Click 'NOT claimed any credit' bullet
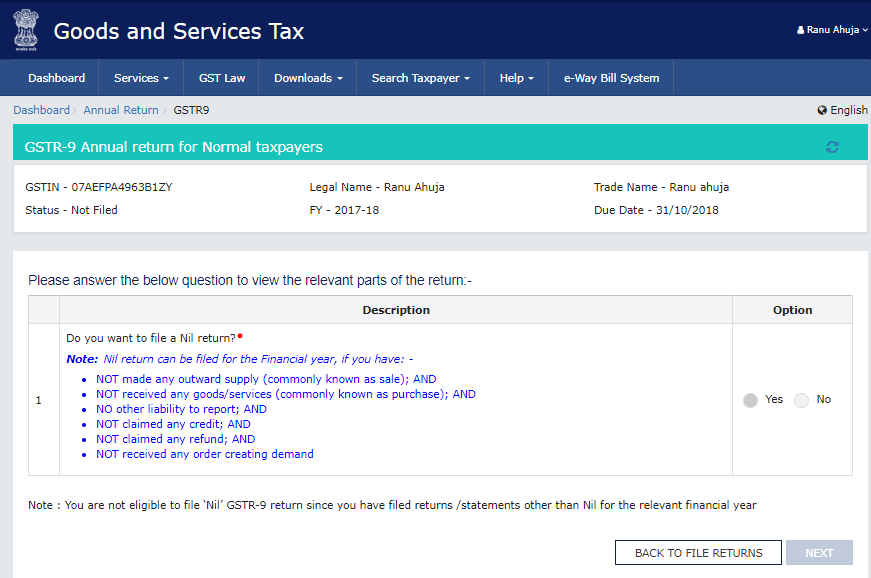The image size is (871, 578). point(173,424)
